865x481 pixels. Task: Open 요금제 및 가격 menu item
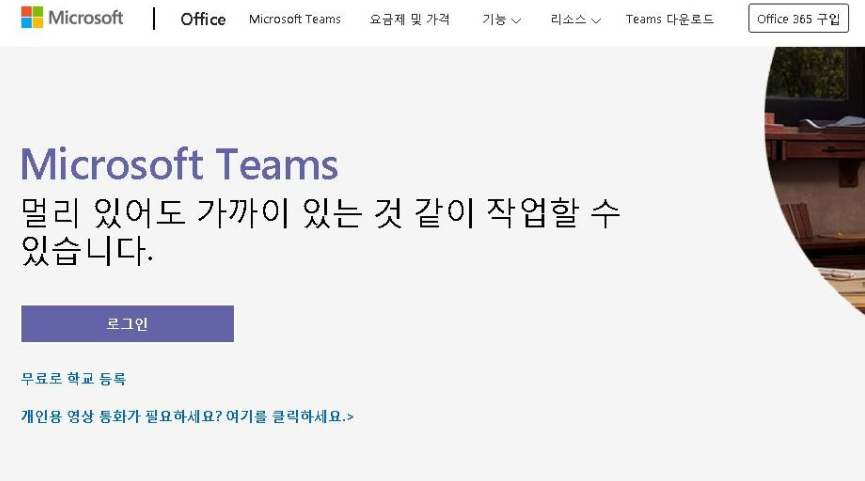pyautogui.click(x=409, y=19)
